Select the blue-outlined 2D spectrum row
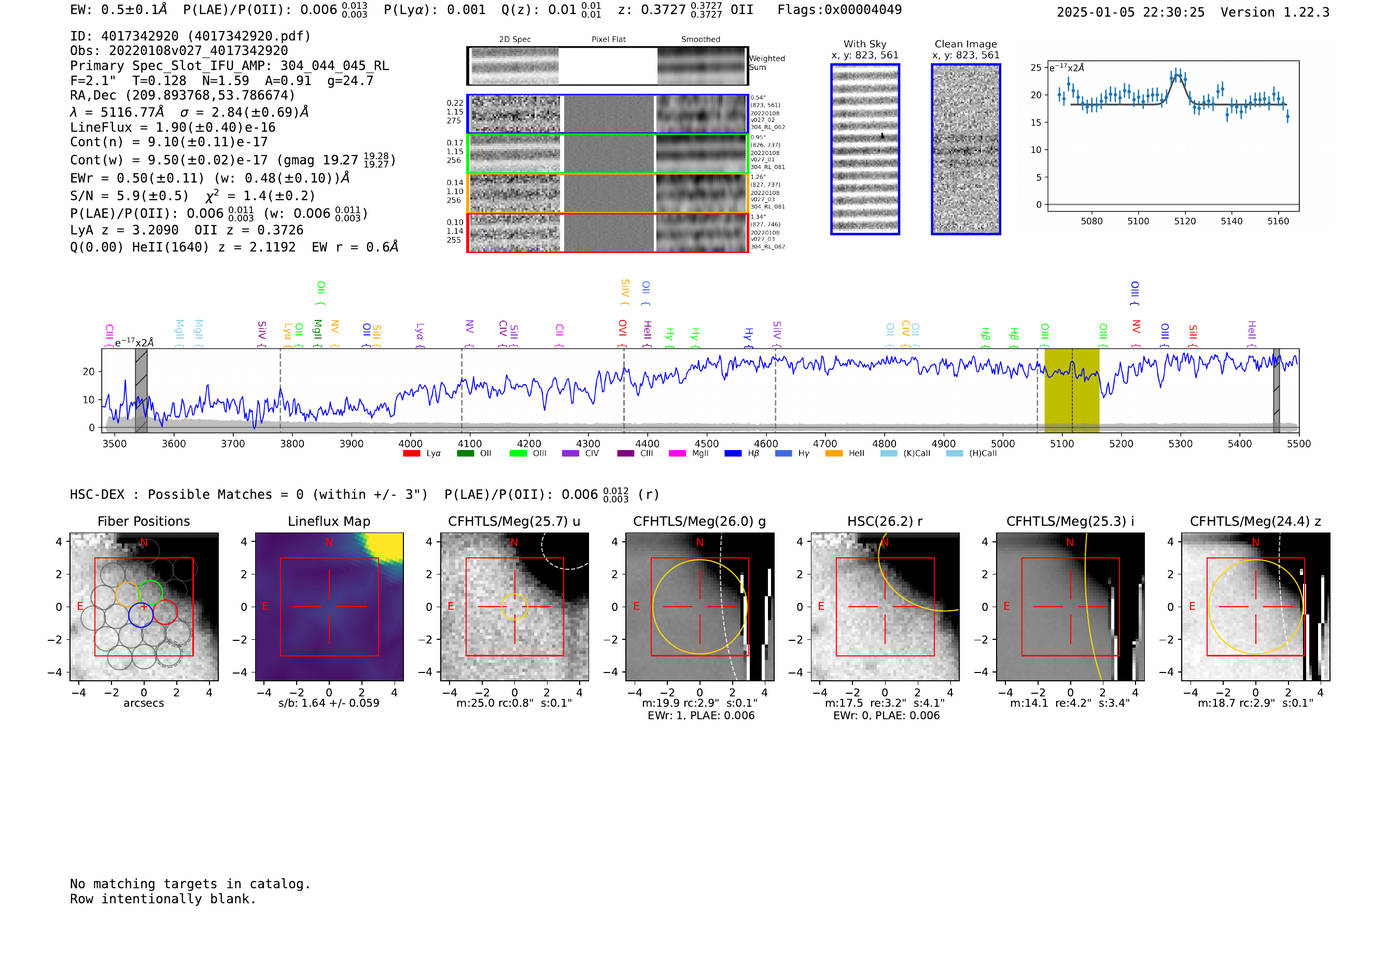 coord(608,114)
